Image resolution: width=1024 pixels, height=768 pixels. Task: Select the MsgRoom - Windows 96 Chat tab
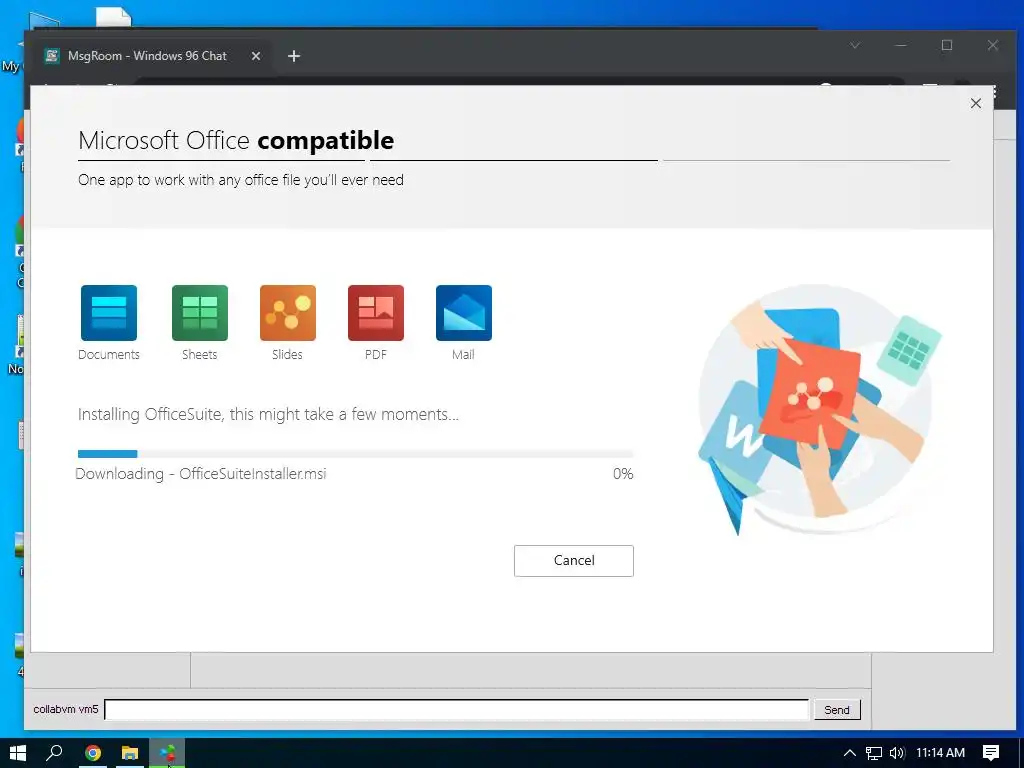pos(148,56)
